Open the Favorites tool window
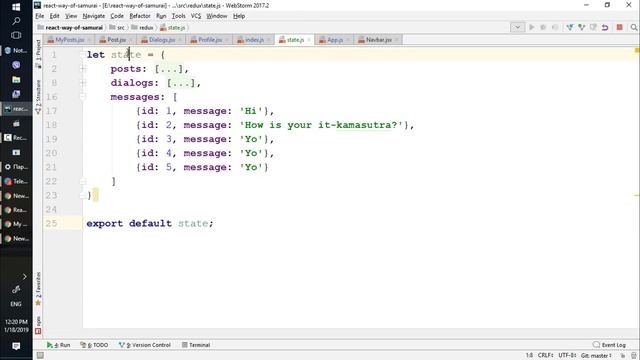Image resolution: width=640 pixels, height=360 pixels. (x=38, y=289)
